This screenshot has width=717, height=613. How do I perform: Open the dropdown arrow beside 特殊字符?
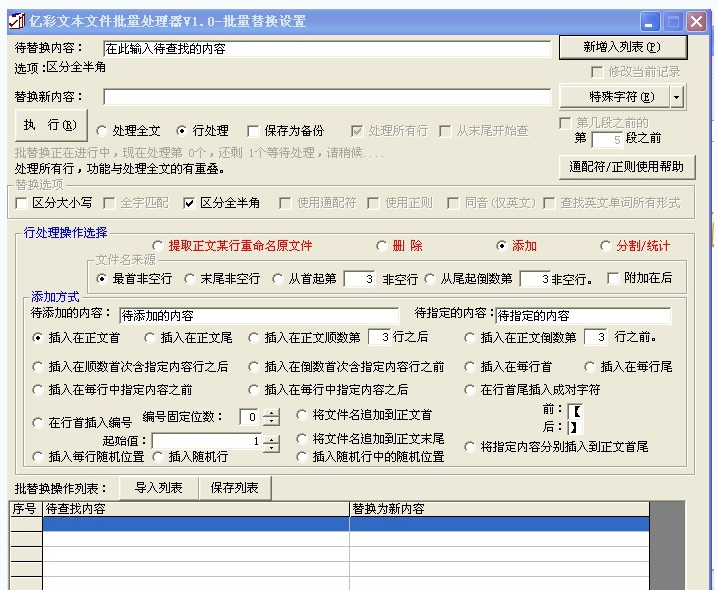(677, 97)
